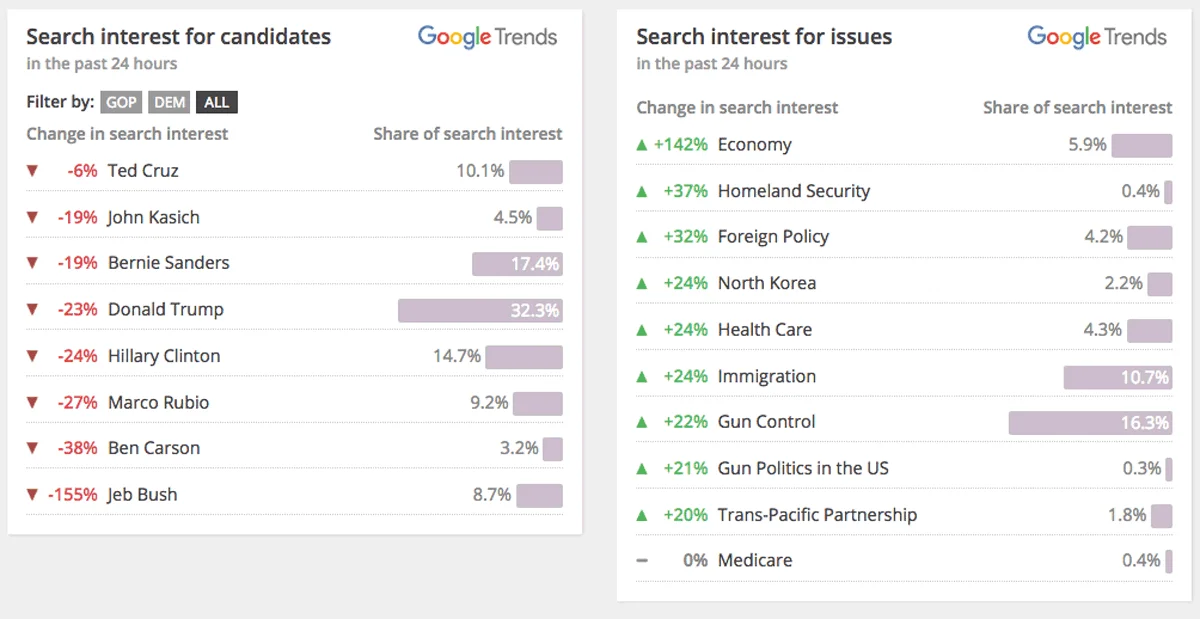1200x619 pixels.
Task: Click the Marco Rubio candidate name
Action: pyautogui.click(x=158, y=403)
